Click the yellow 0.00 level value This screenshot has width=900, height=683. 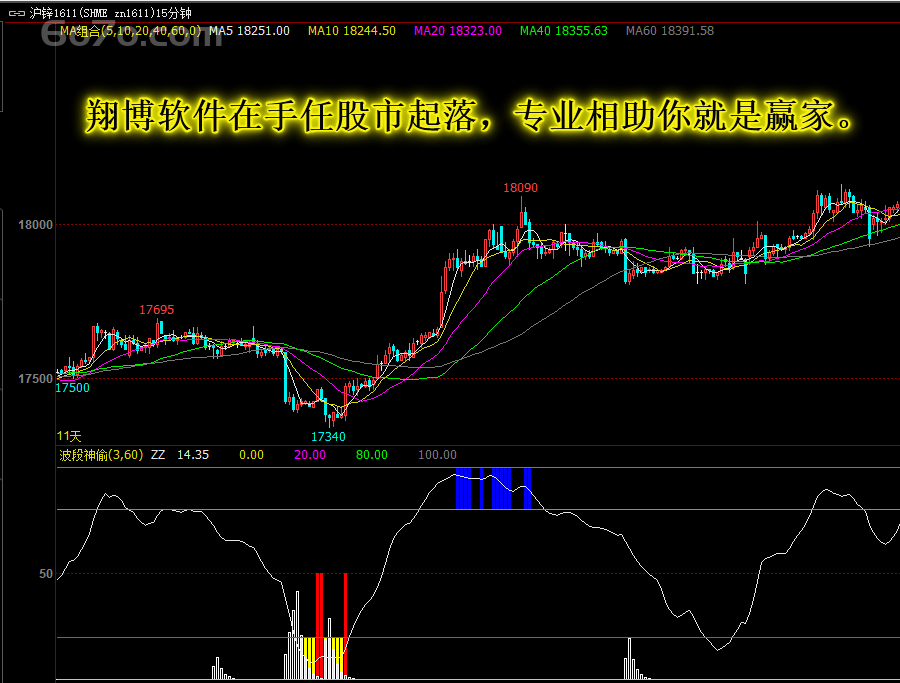251,455
